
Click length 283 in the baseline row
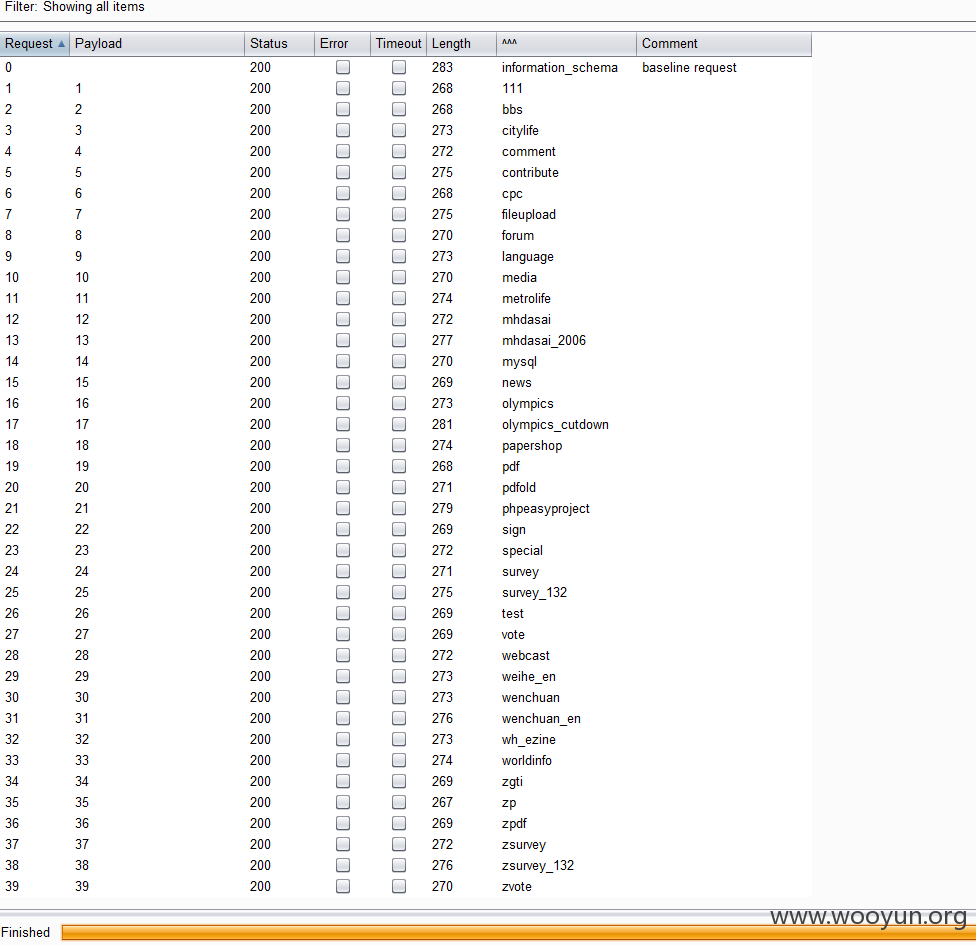click(443, 67)
